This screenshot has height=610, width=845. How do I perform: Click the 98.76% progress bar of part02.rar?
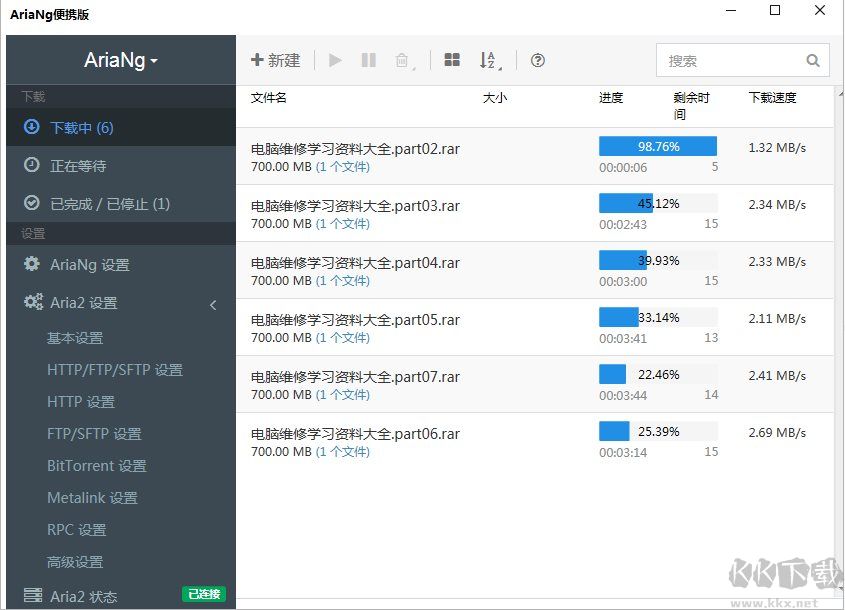click(x=658, y=145)
